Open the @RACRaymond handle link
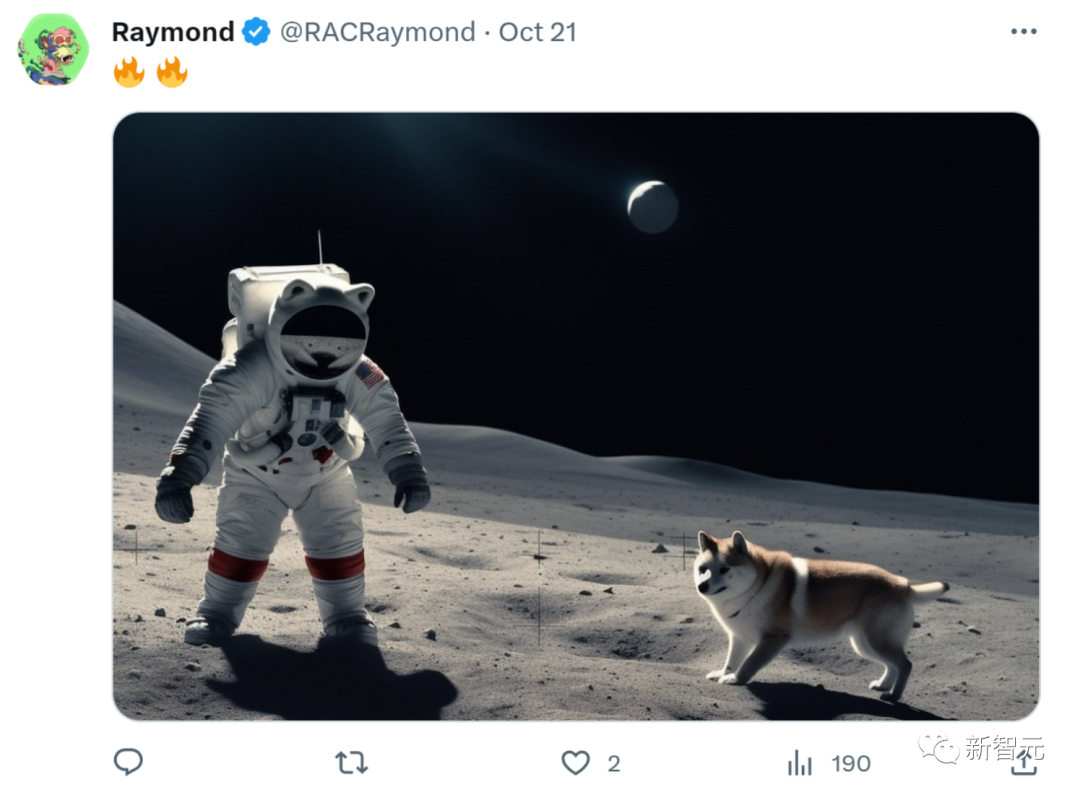The image size is (1080, 795). [377, 32]
